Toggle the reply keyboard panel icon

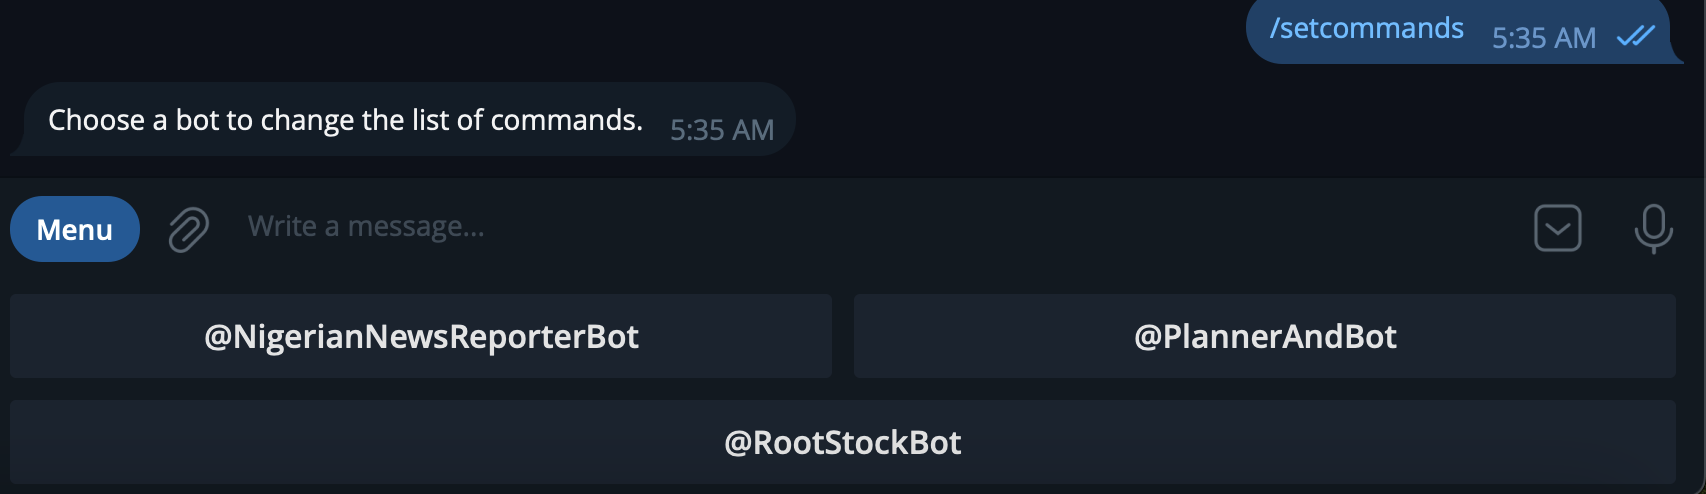tap(1557, 229)
